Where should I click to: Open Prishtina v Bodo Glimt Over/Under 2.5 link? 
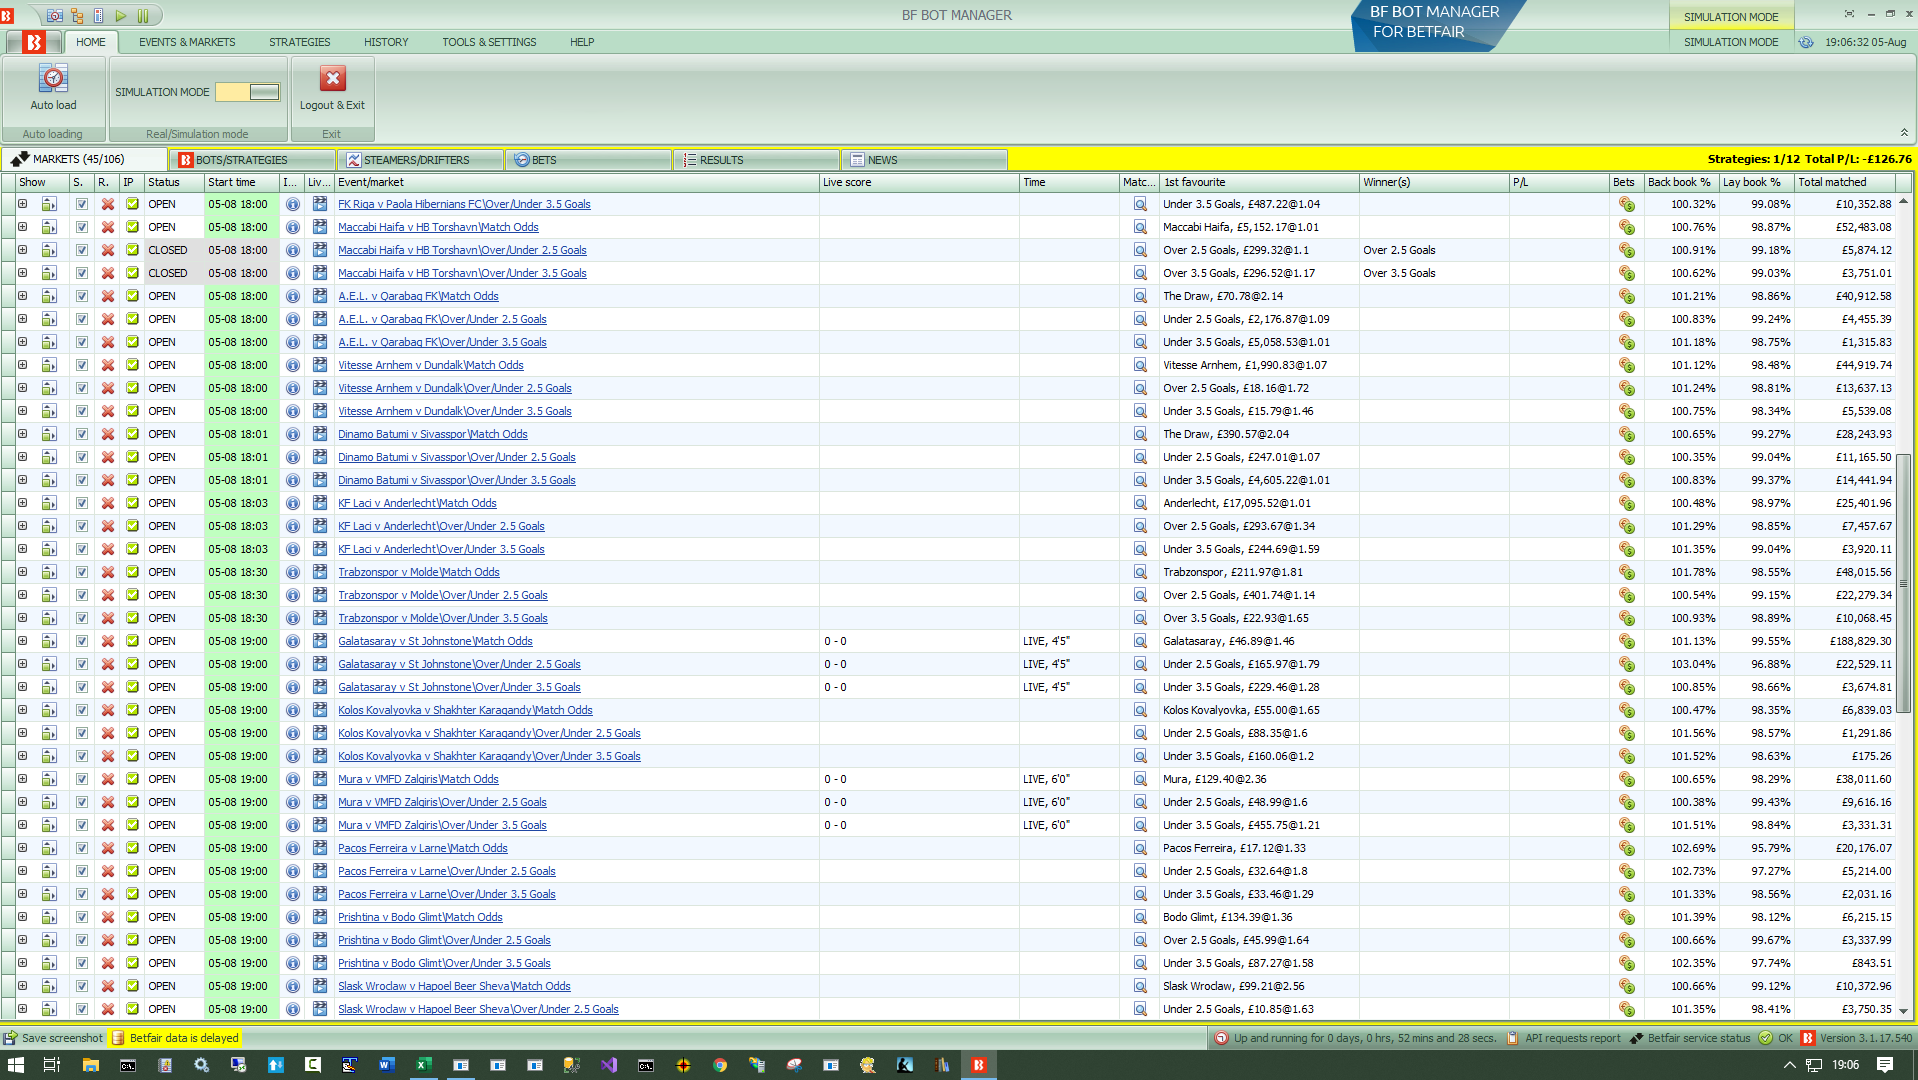click(444, 940)
